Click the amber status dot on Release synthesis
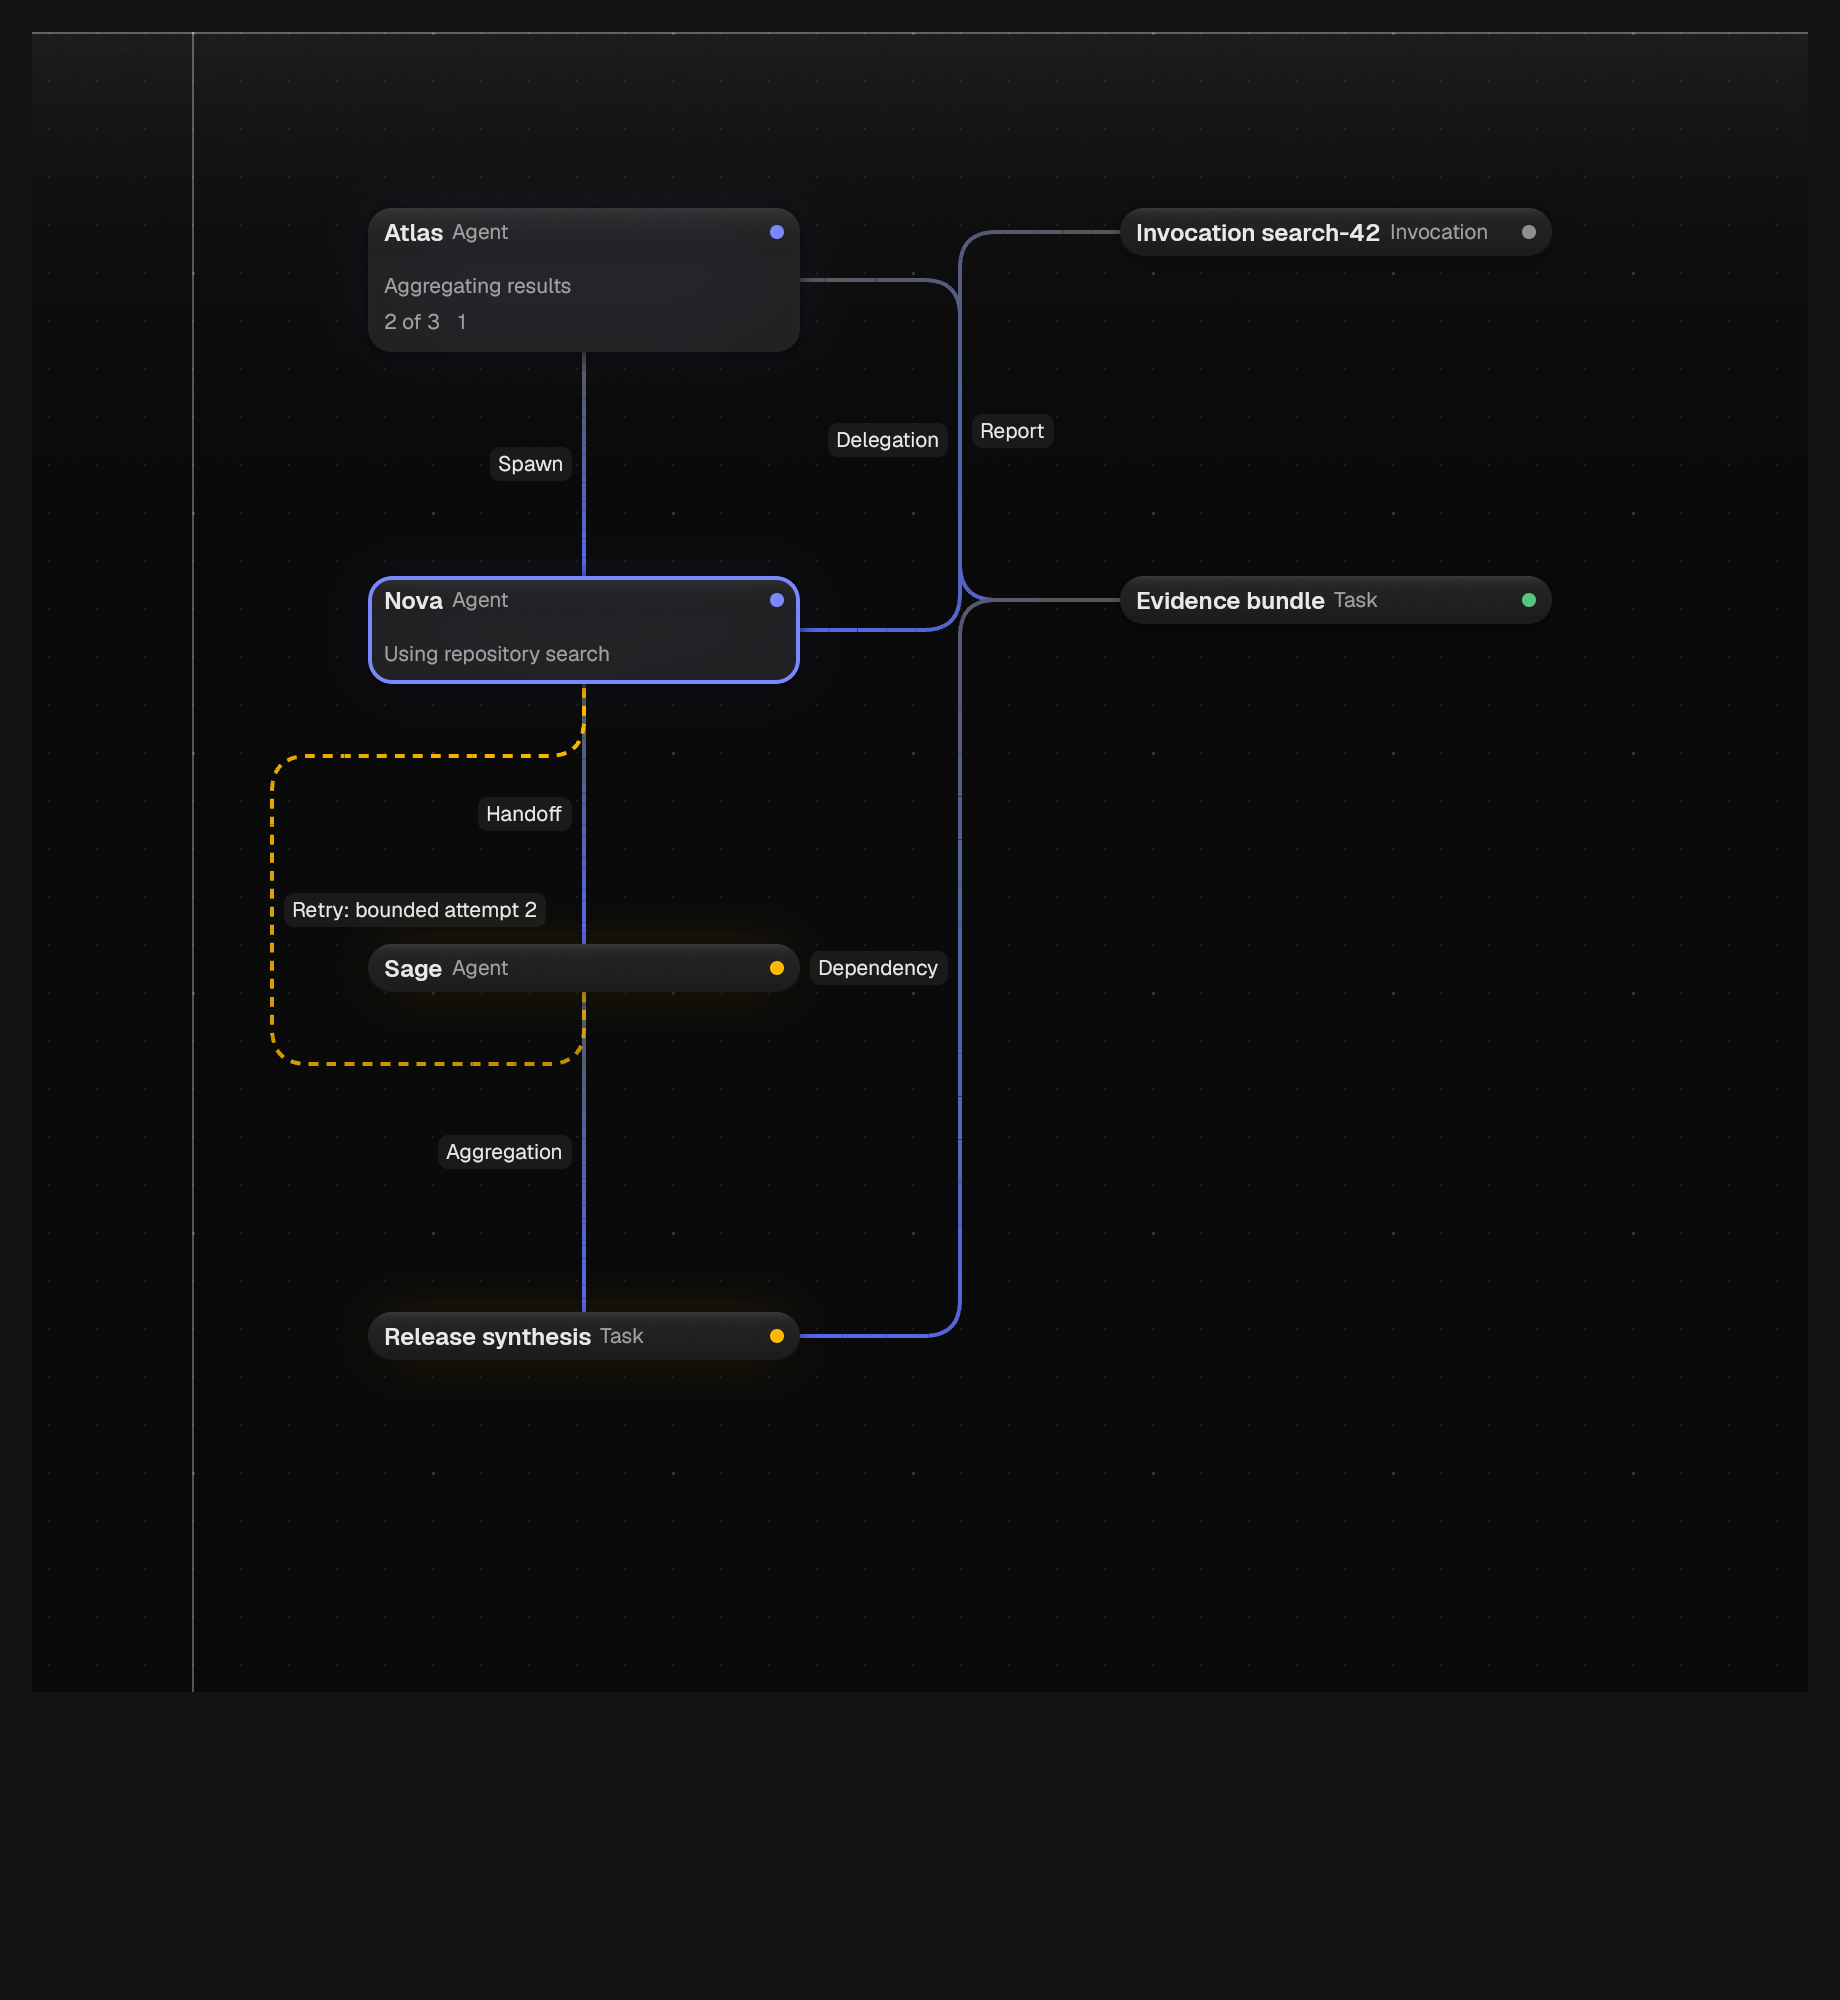 point(777,1336)
